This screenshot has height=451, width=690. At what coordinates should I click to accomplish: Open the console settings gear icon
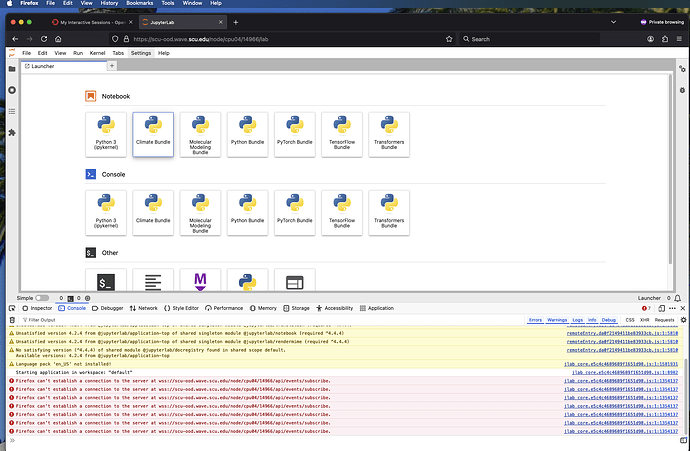coord(683,320)
